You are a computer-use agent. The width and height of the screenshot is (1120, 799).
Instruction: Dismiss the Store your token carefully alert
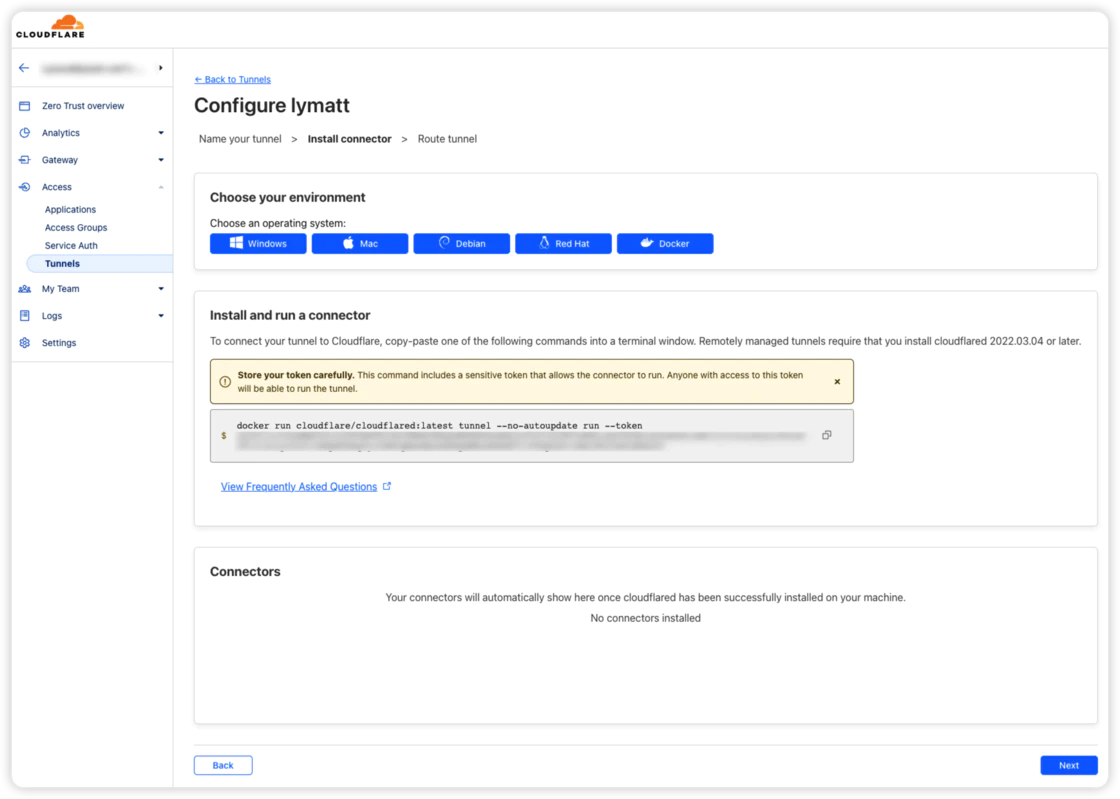tap(837, 381)
